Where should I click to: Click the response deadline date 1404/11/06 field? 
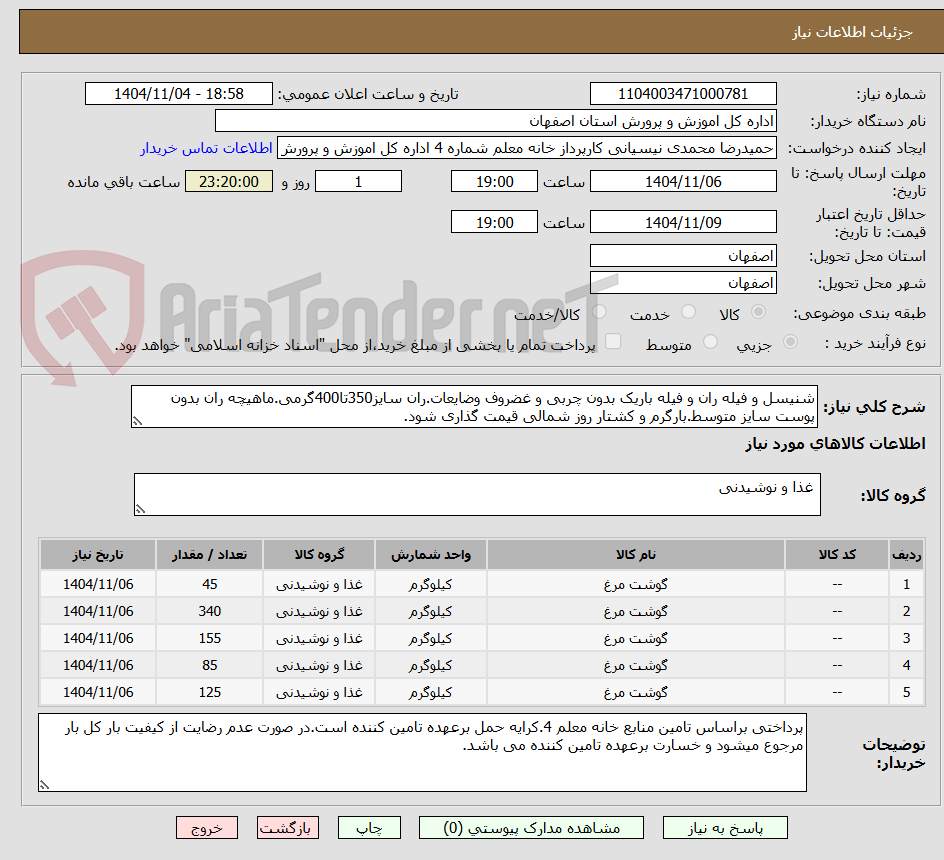683,181
